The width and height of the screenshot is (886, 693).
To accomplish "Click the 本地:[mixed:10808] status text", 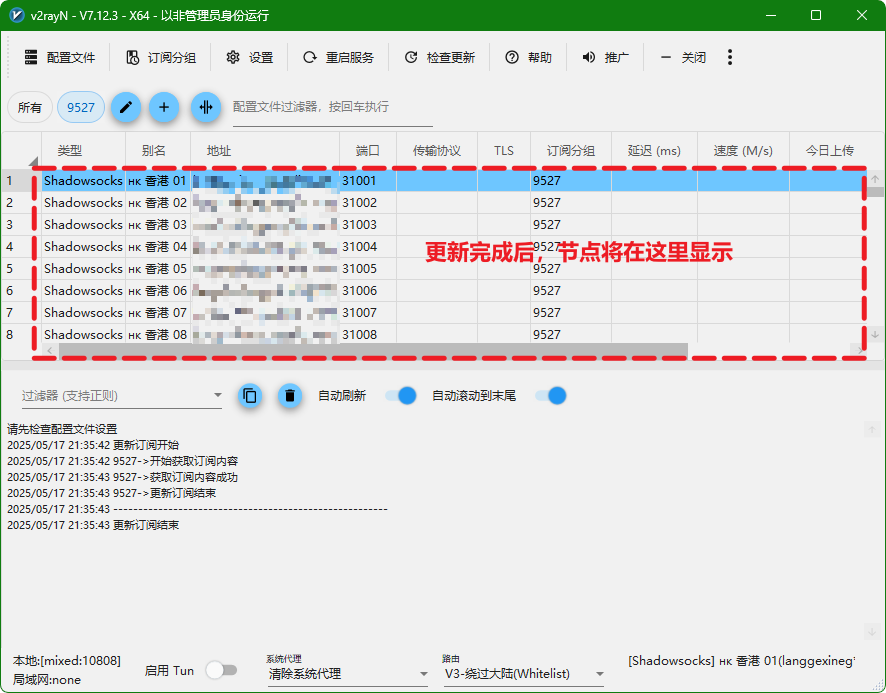I will [67, 660].
